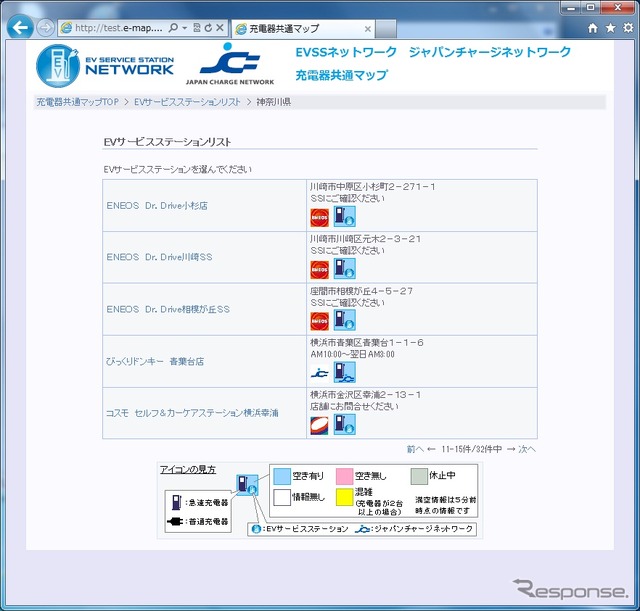Screen dimensions: 640x611
Task: Click the Japan Charge Network logo
Action: [230, 64]
